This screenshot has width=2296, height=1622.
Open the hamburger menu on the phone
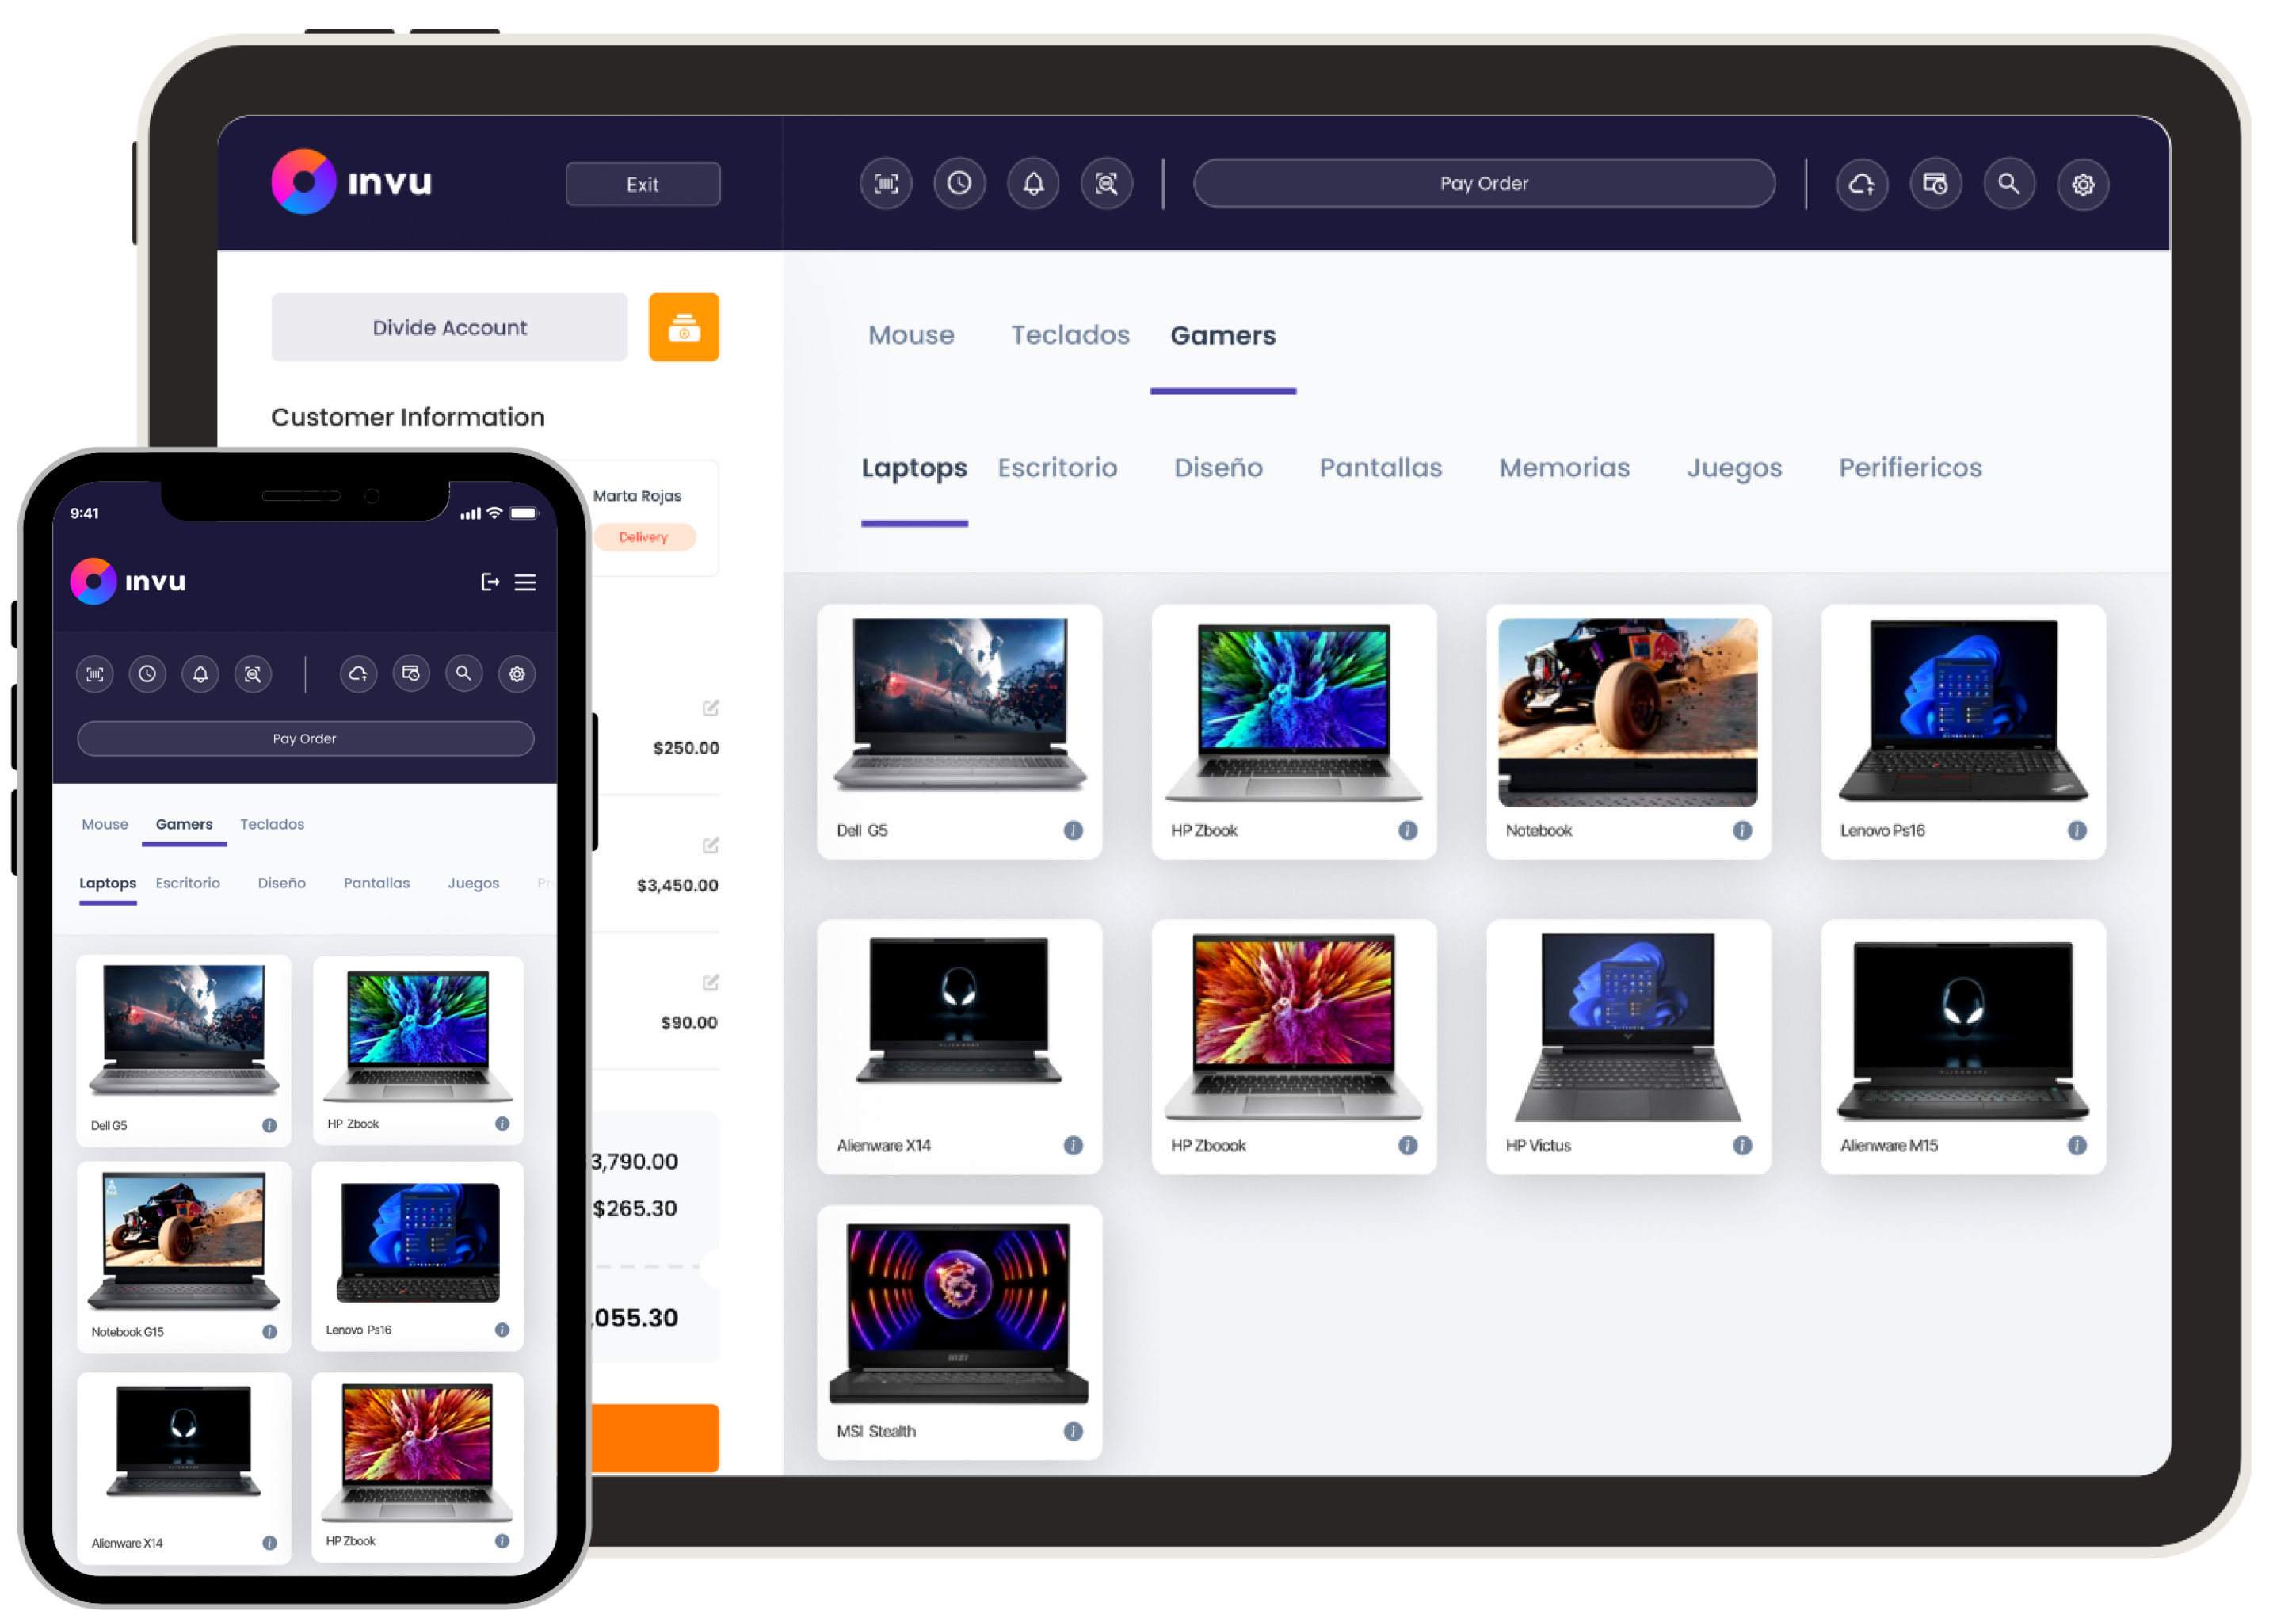(x=525, y=582)
